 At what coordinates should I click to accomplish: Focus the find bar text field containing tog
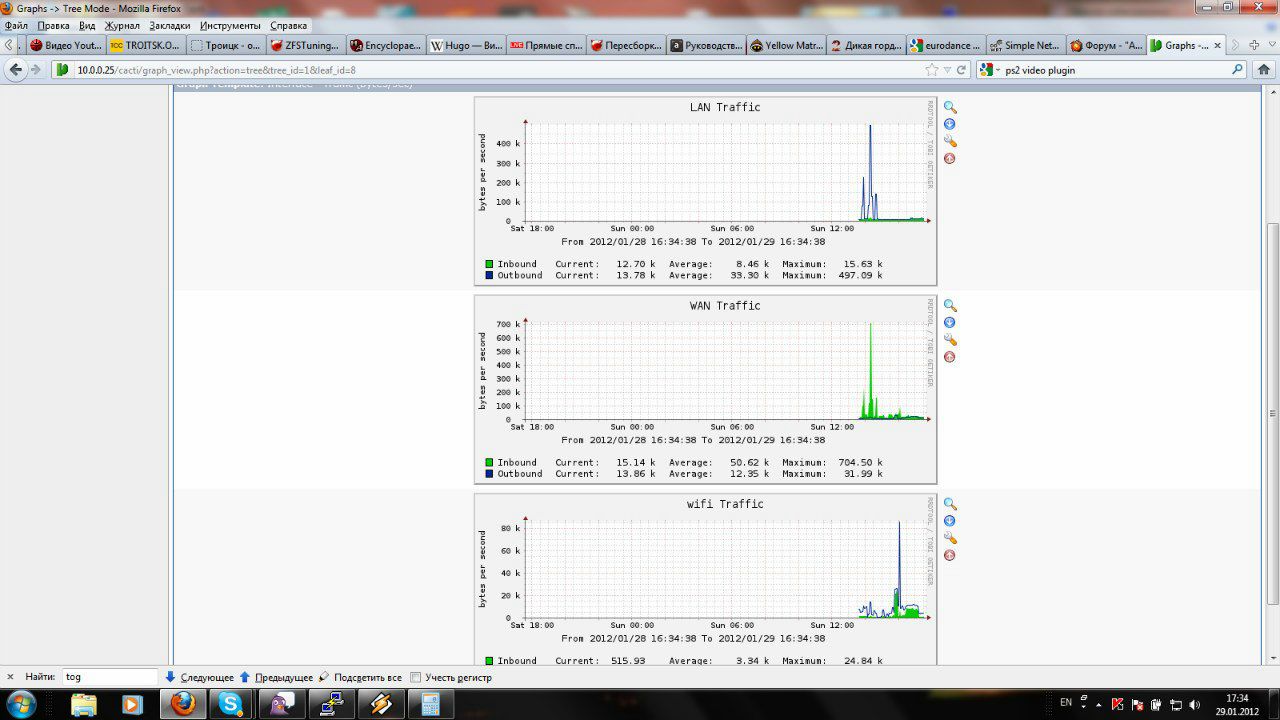pos(110,677)
